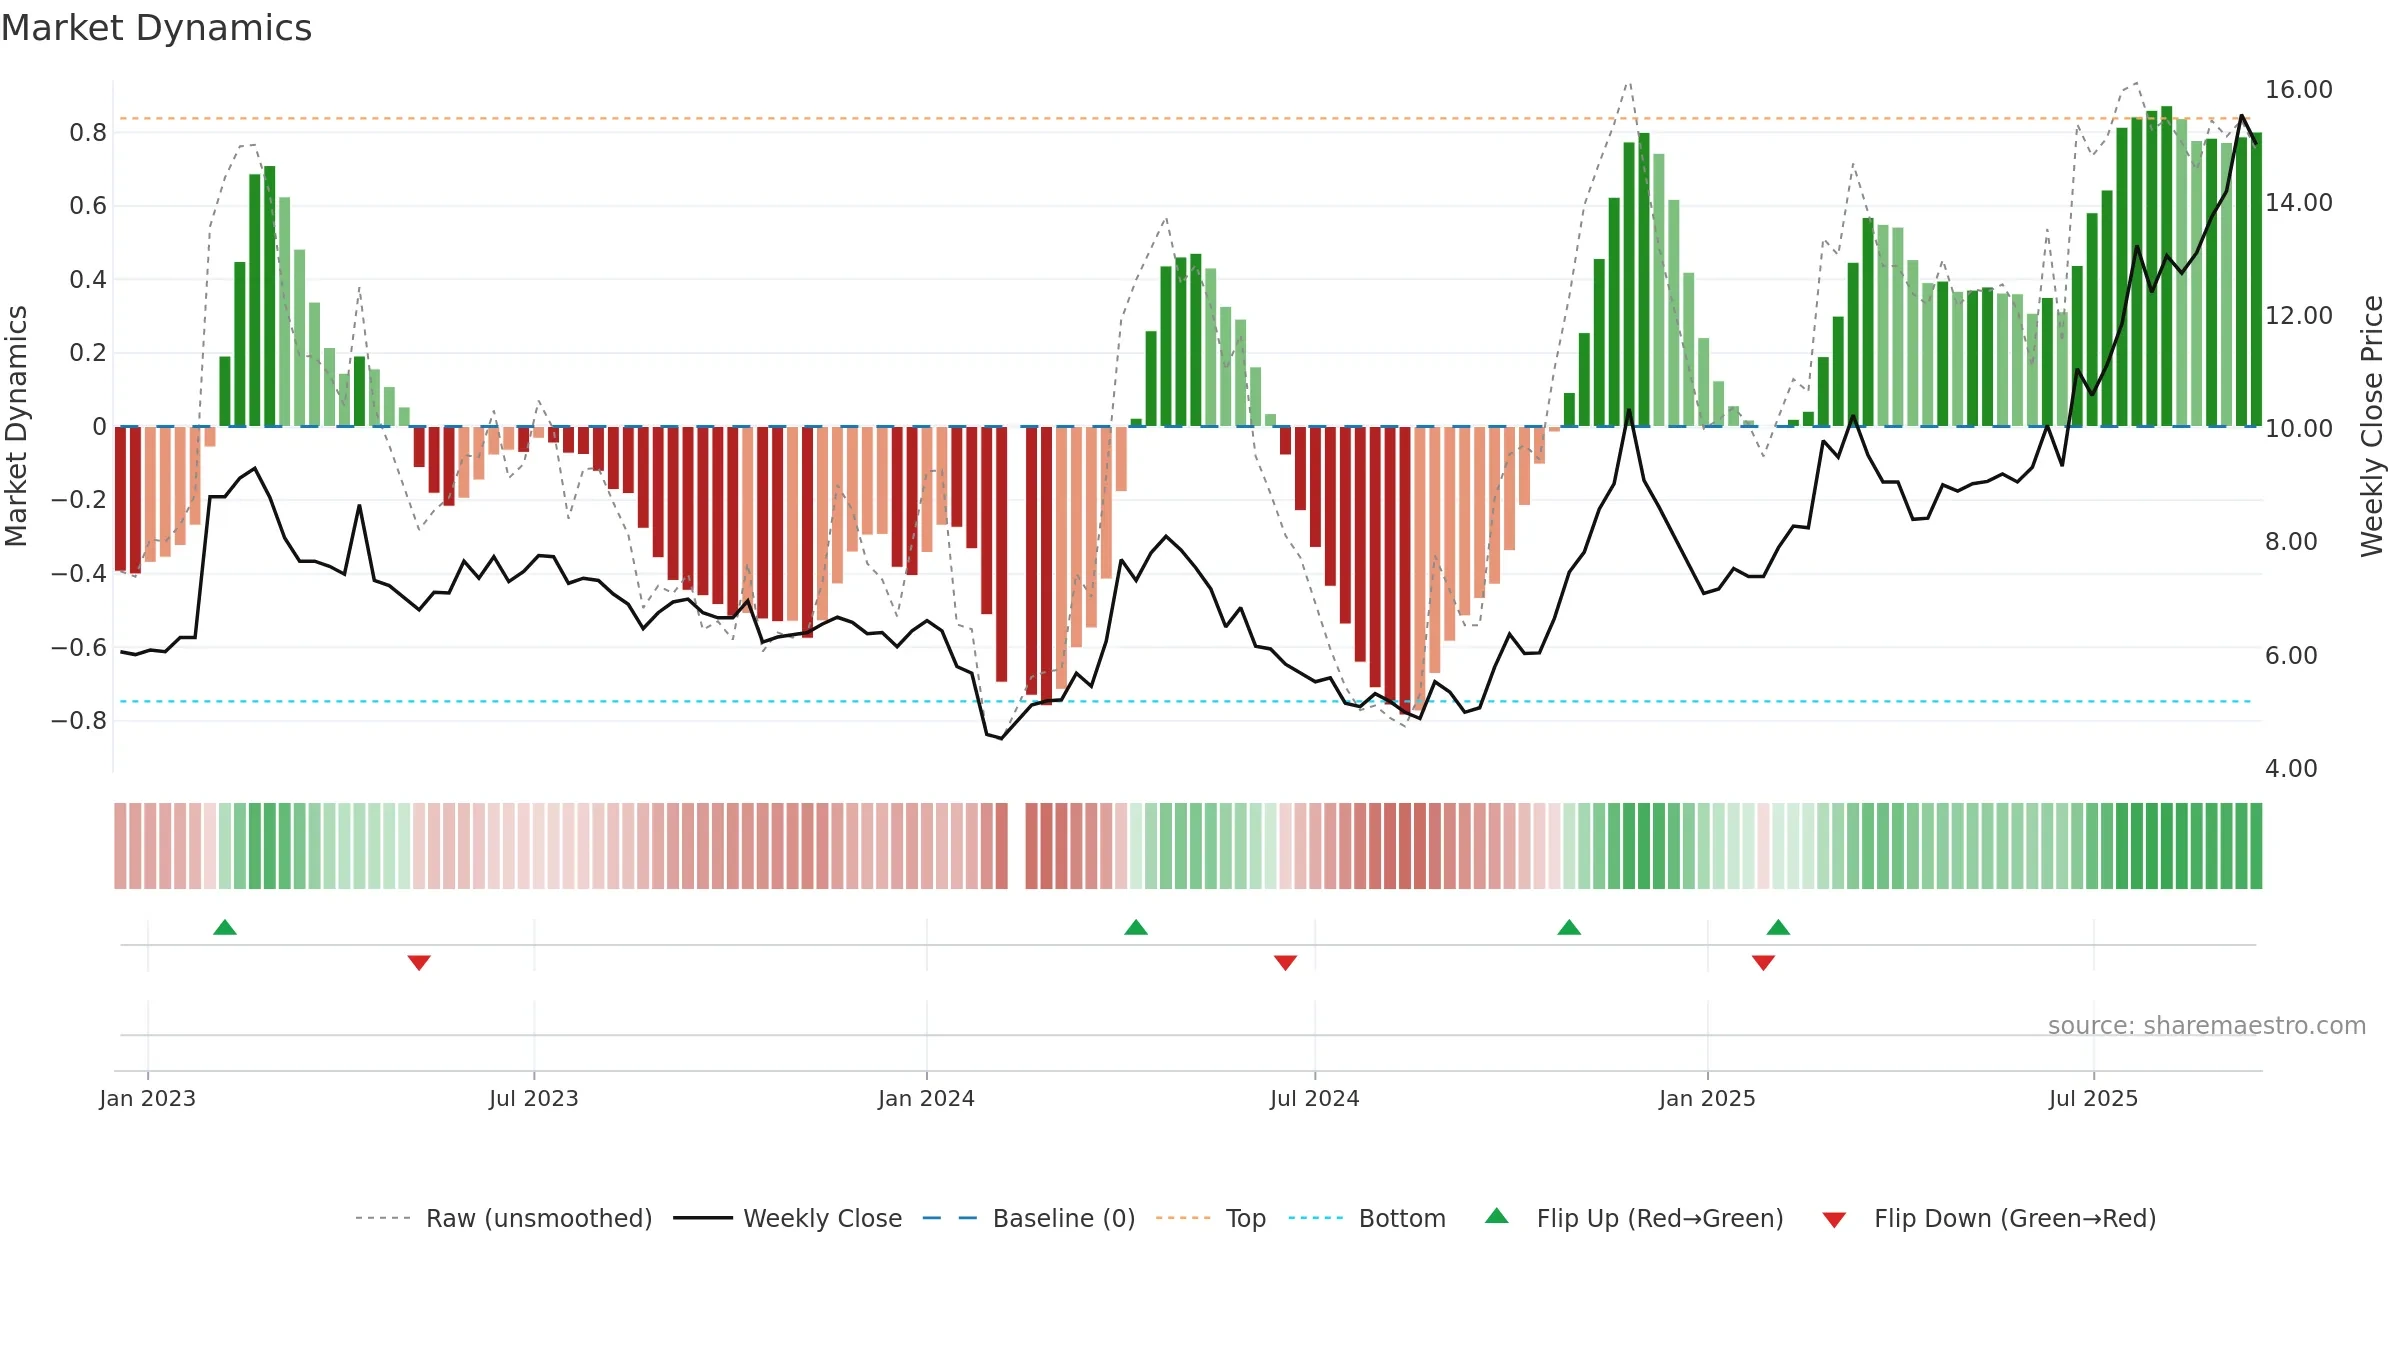
Task: Click the −0.6 dynamics axis tick
Action: tap(79, 647)
